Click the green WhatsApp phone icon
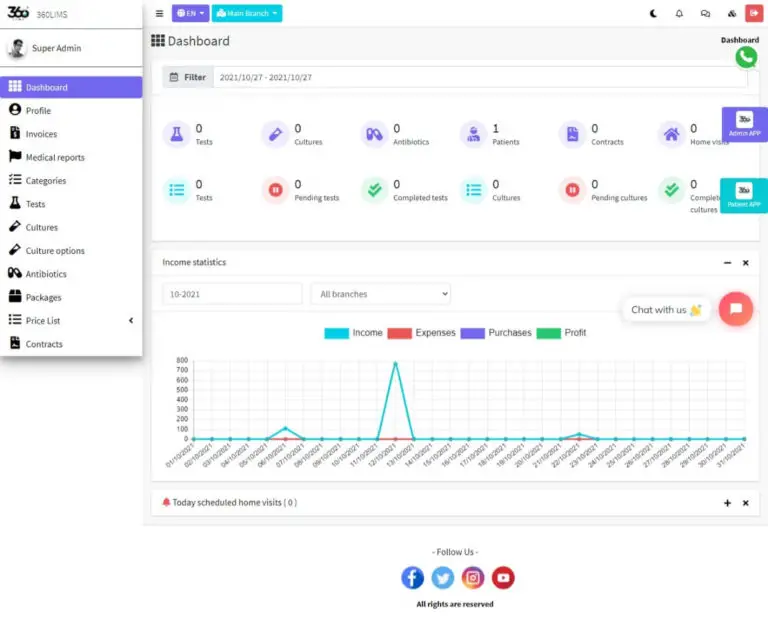Viewport: 768px width, 617px height. (746, 58)
